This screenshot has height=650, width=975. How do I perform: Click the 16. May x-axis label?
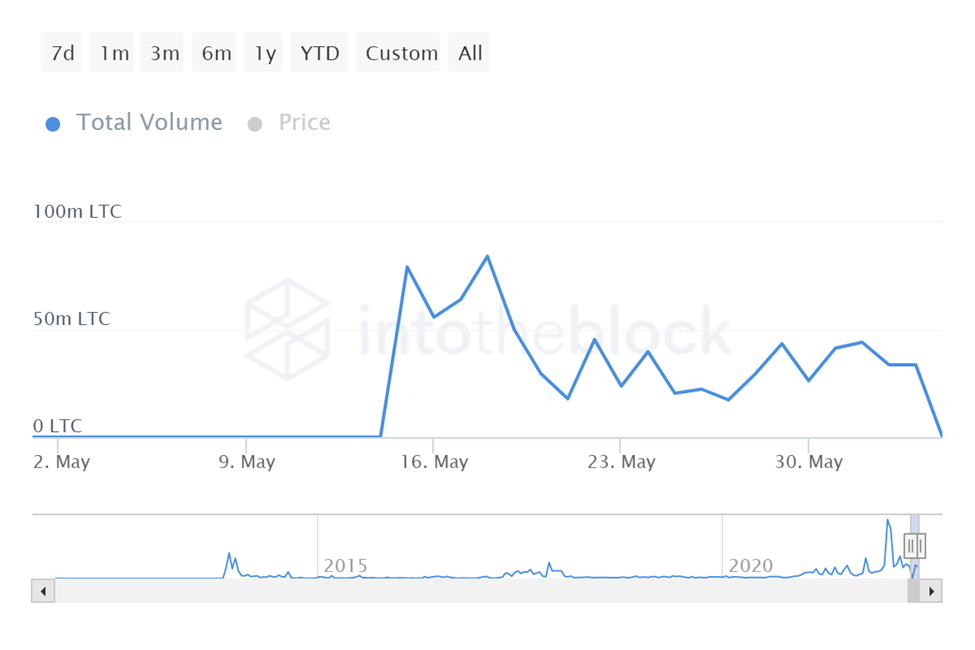tap(434, 462)
